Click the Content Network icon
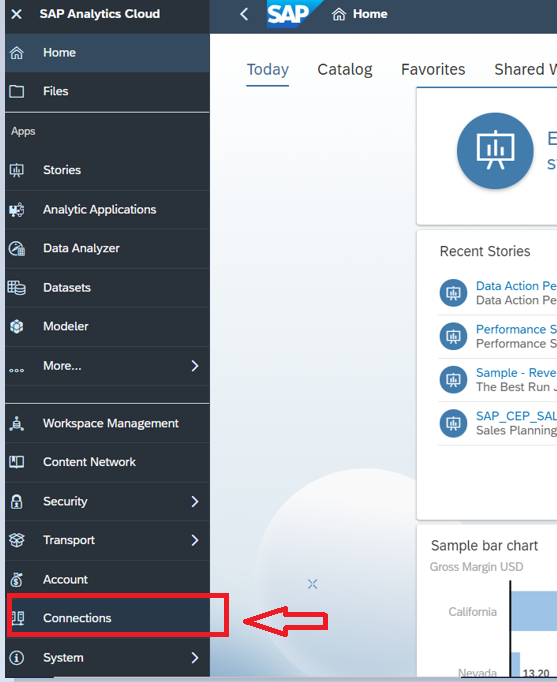The height and width of the screenshot is (682, 557). pos(17,462)
